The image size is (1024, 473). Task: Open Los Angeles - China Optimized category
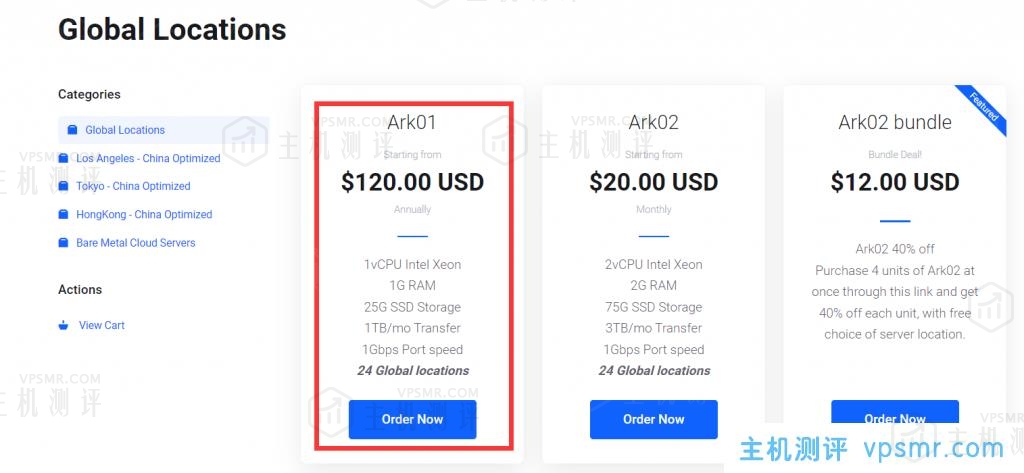click(x=148, y=158)
